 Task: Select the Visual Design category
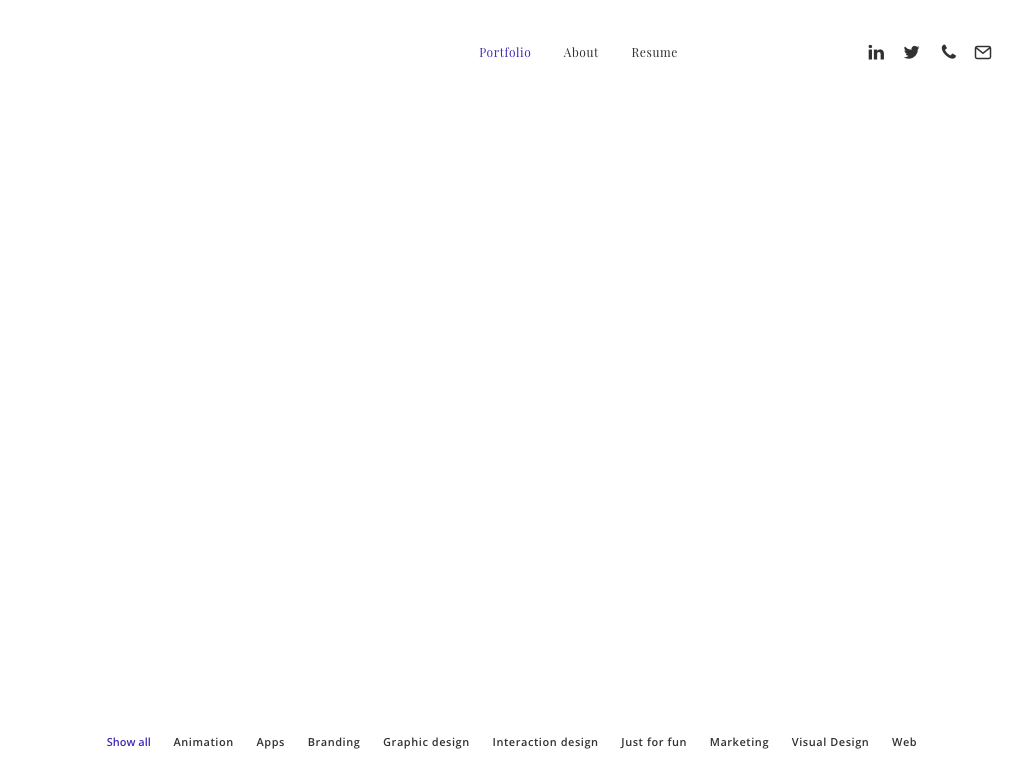(x=830, y=742)
